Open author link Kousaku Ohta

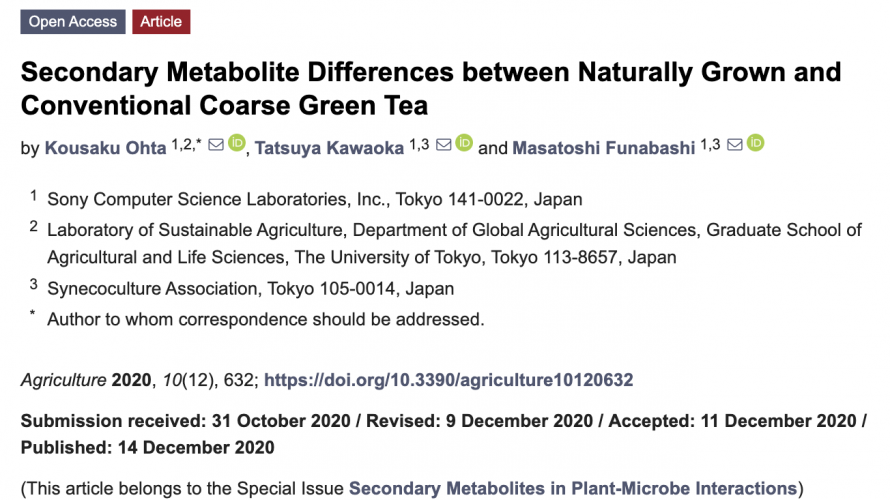pyautogui.click(x=106, y=148)
